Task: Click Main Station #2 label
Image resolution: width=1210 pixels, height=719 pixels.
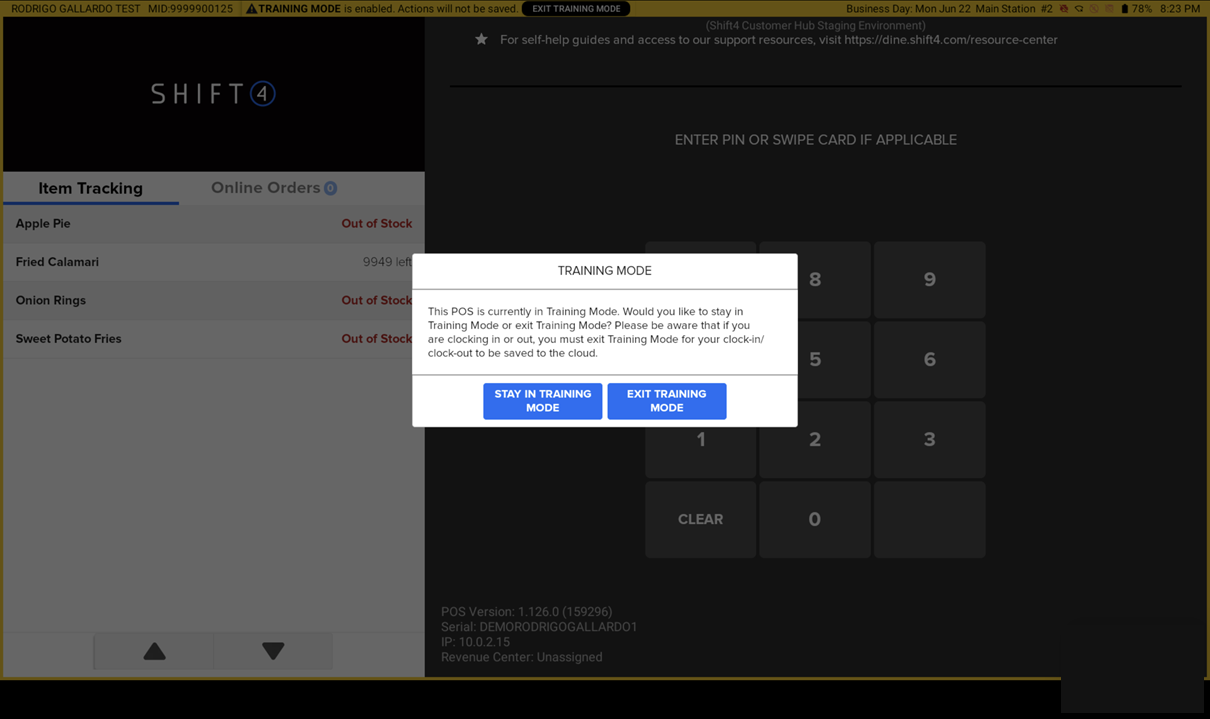Action: (1014, 9)
